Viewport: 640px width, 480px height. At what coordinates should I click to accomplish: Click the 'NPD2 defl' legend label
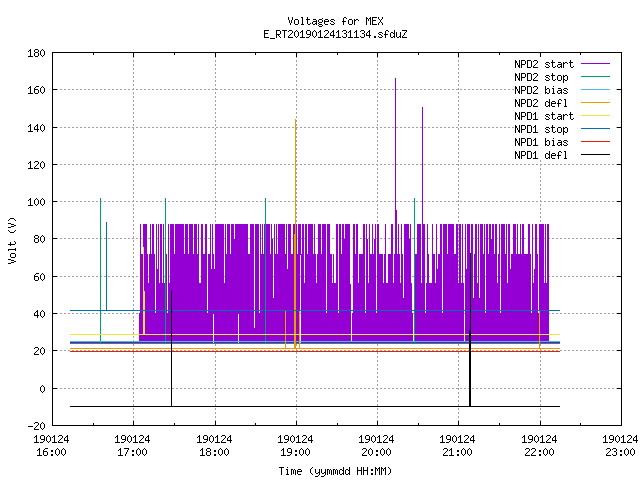tap(541, 103)
